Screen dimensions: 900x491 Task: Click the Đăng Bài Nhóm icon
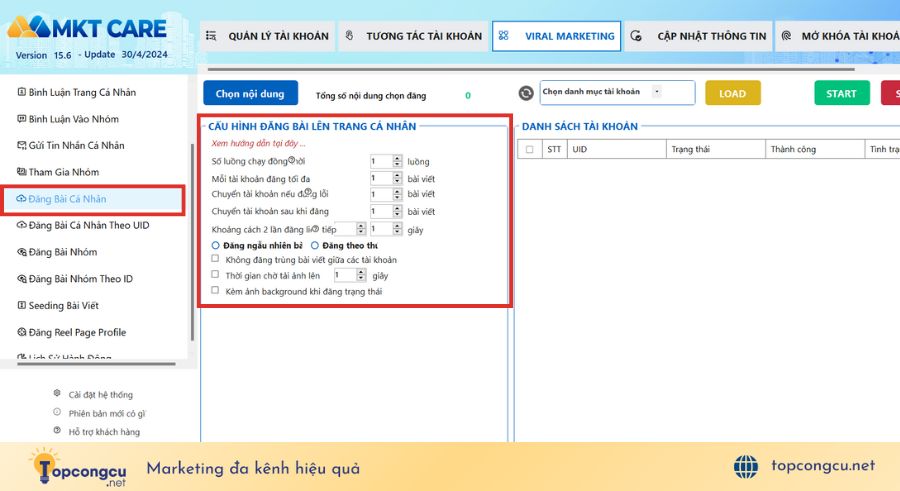click(21, 252)
